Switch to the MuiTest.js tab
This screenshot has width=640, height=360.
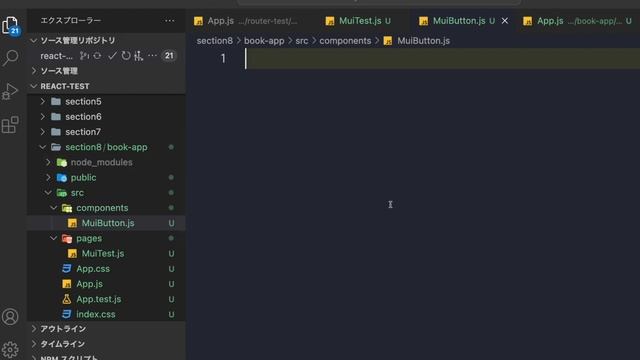tap(364, 21)
